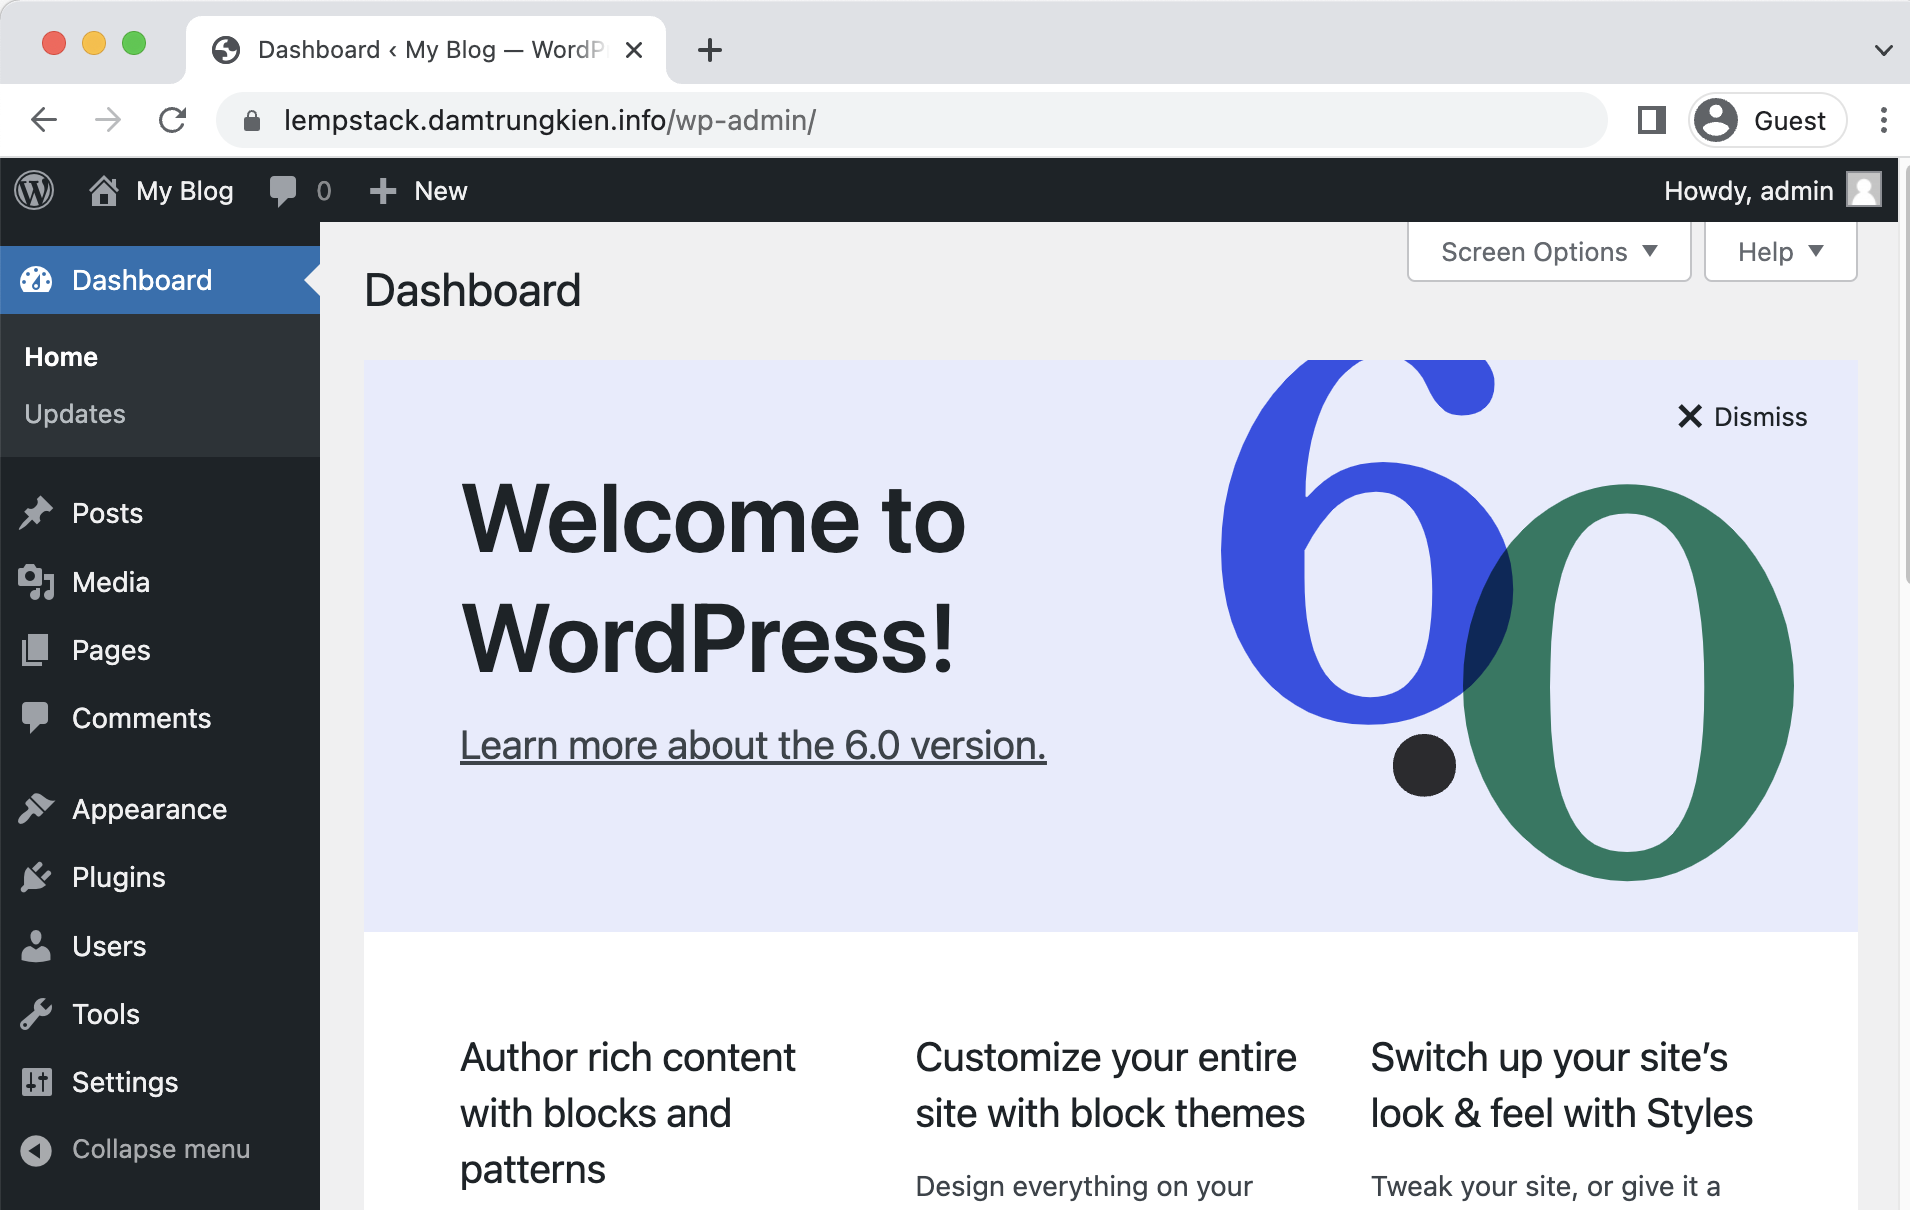Screen dimensions: 1910x1210
Task: Click 'Customize your entire site' heading
Action: (1110, 1085)
